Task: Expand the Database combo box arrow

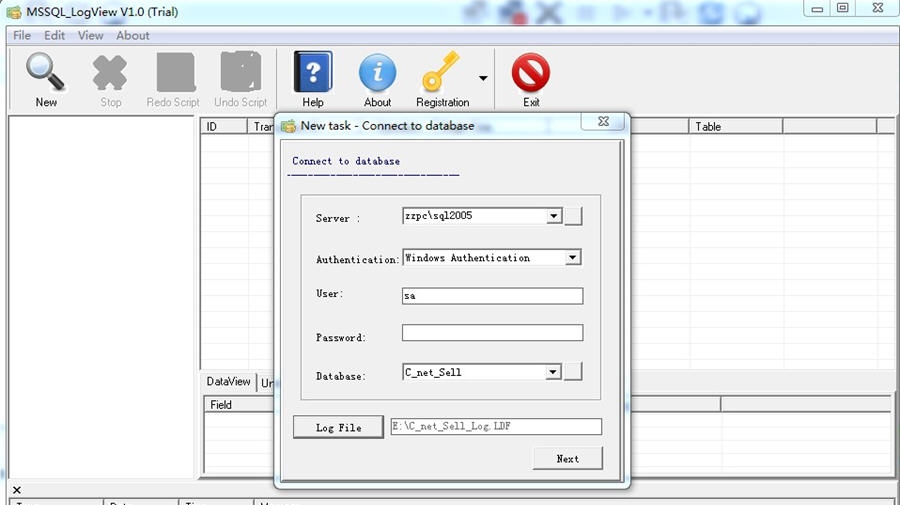Action: pyautogui.click(x=553, y=372)
